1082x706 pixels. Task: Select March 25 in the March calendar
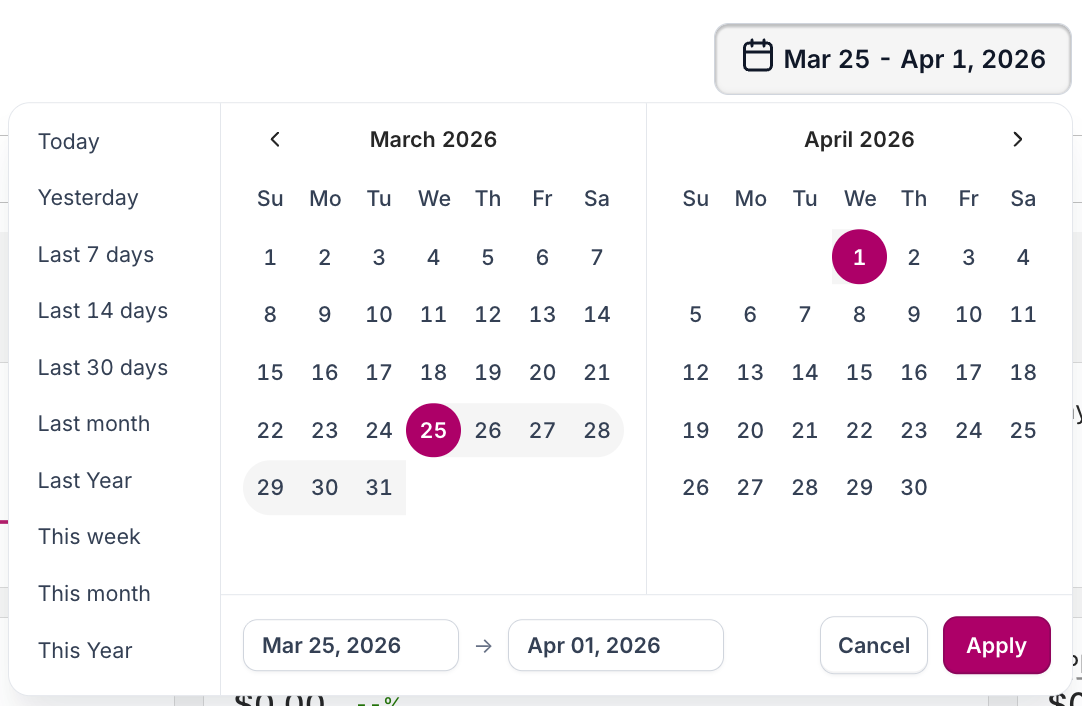433,430
